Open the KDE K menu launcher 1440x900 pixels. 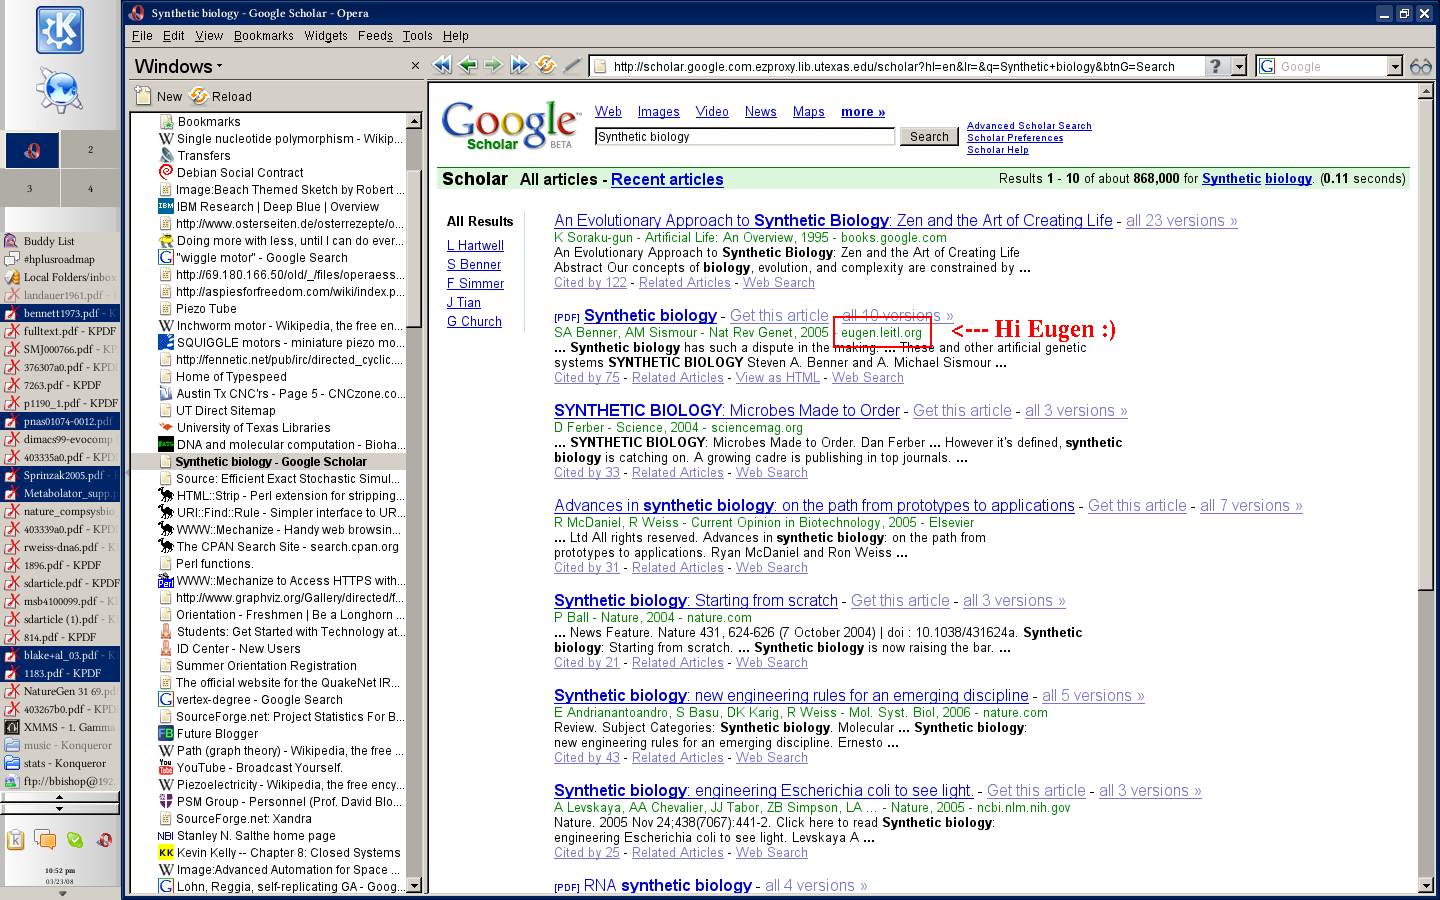(60, 30)
